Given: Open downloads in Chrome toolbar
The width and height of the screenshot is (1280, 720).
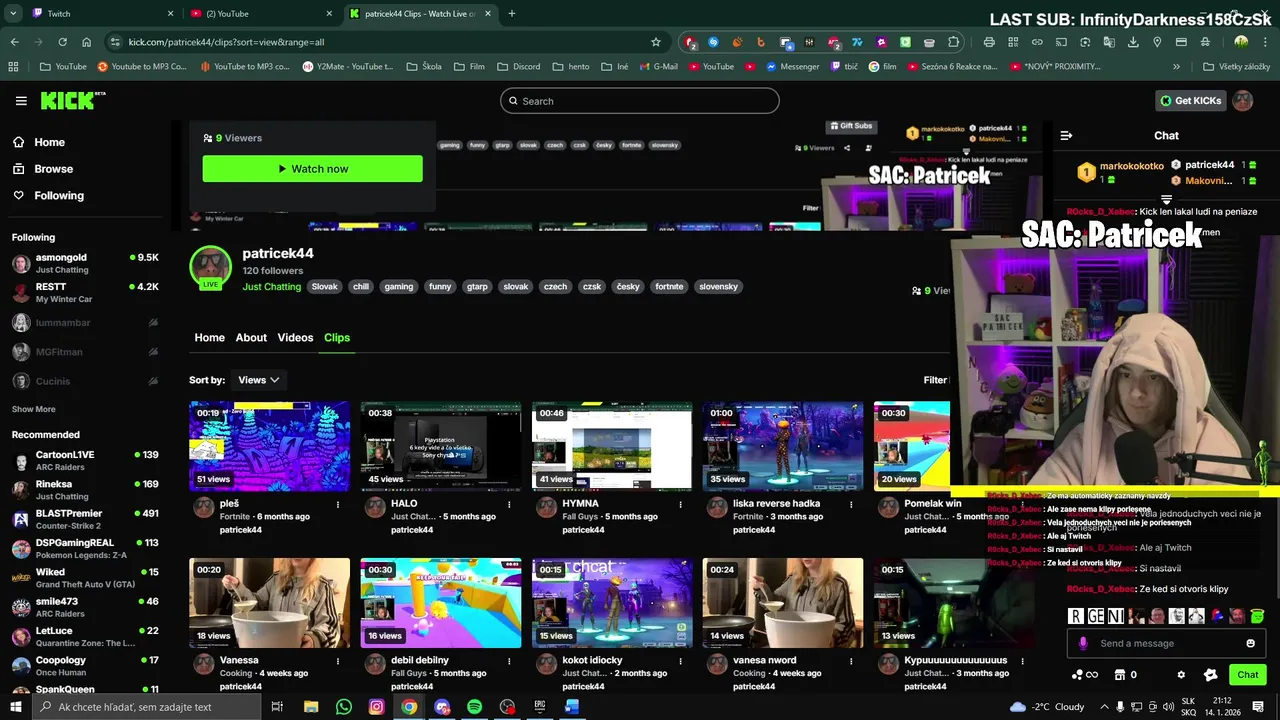Looking at the screenshot, I should click(1133, 42).
